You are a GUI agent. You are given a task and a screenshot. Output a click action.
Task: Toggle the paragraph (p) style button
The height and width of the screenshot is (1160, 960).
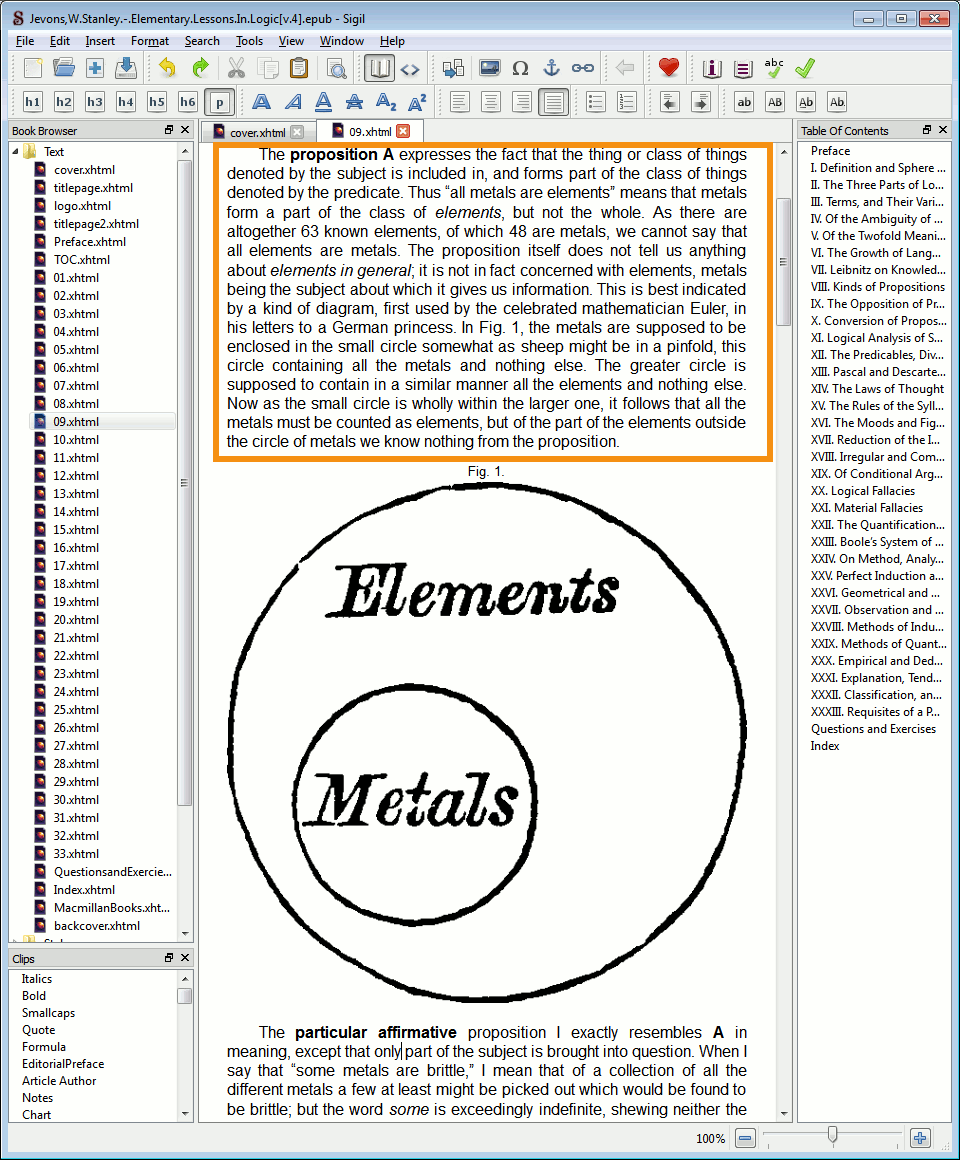(x=220, y=102)
